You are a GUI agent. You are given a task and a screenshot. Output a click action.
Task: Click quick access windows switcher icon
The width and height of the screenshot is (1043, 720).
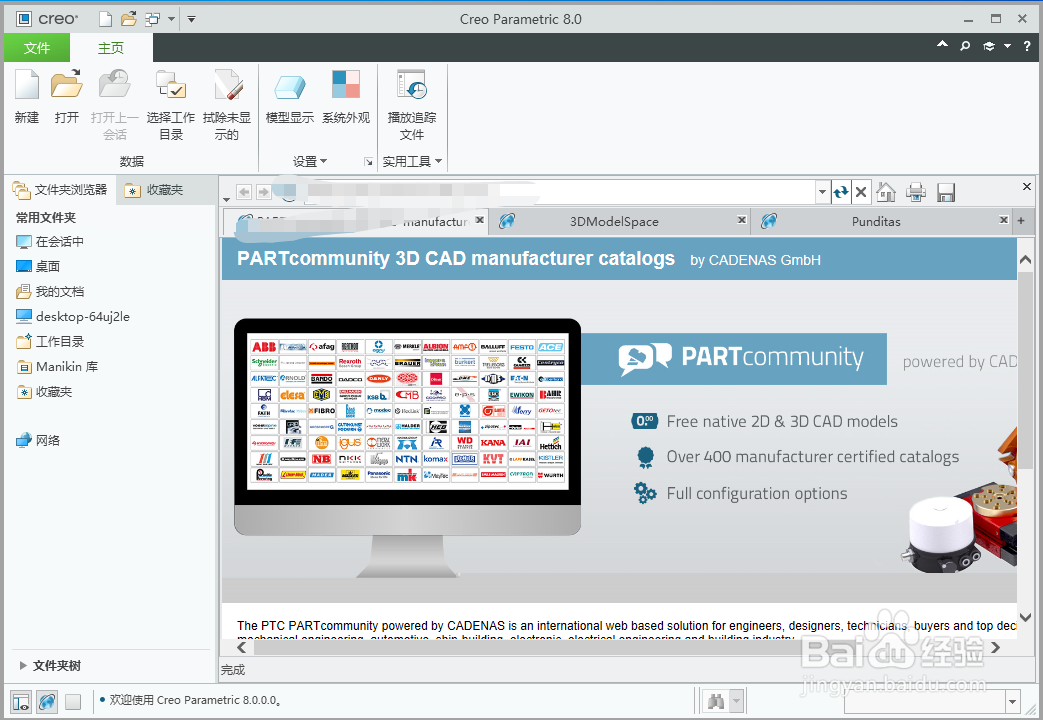click(152, 19)
